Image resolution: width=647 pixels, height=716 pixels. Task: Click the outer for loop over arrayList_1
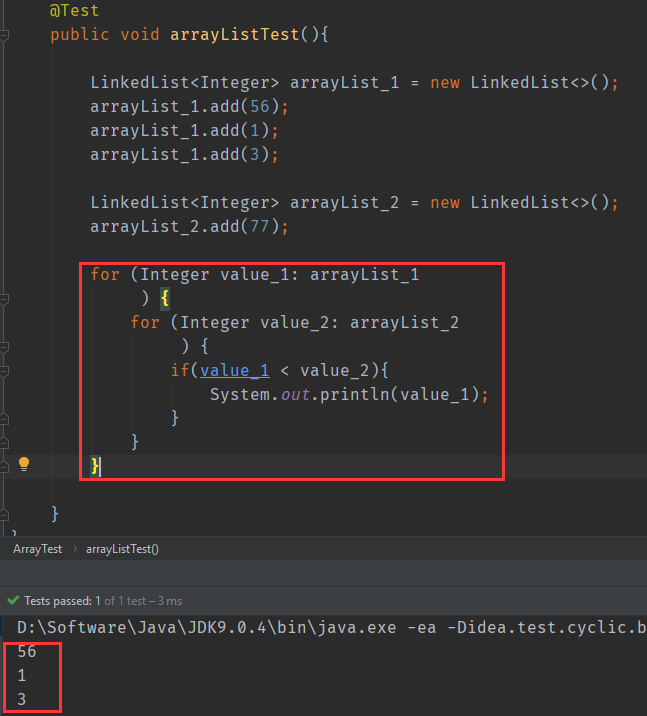254,274
